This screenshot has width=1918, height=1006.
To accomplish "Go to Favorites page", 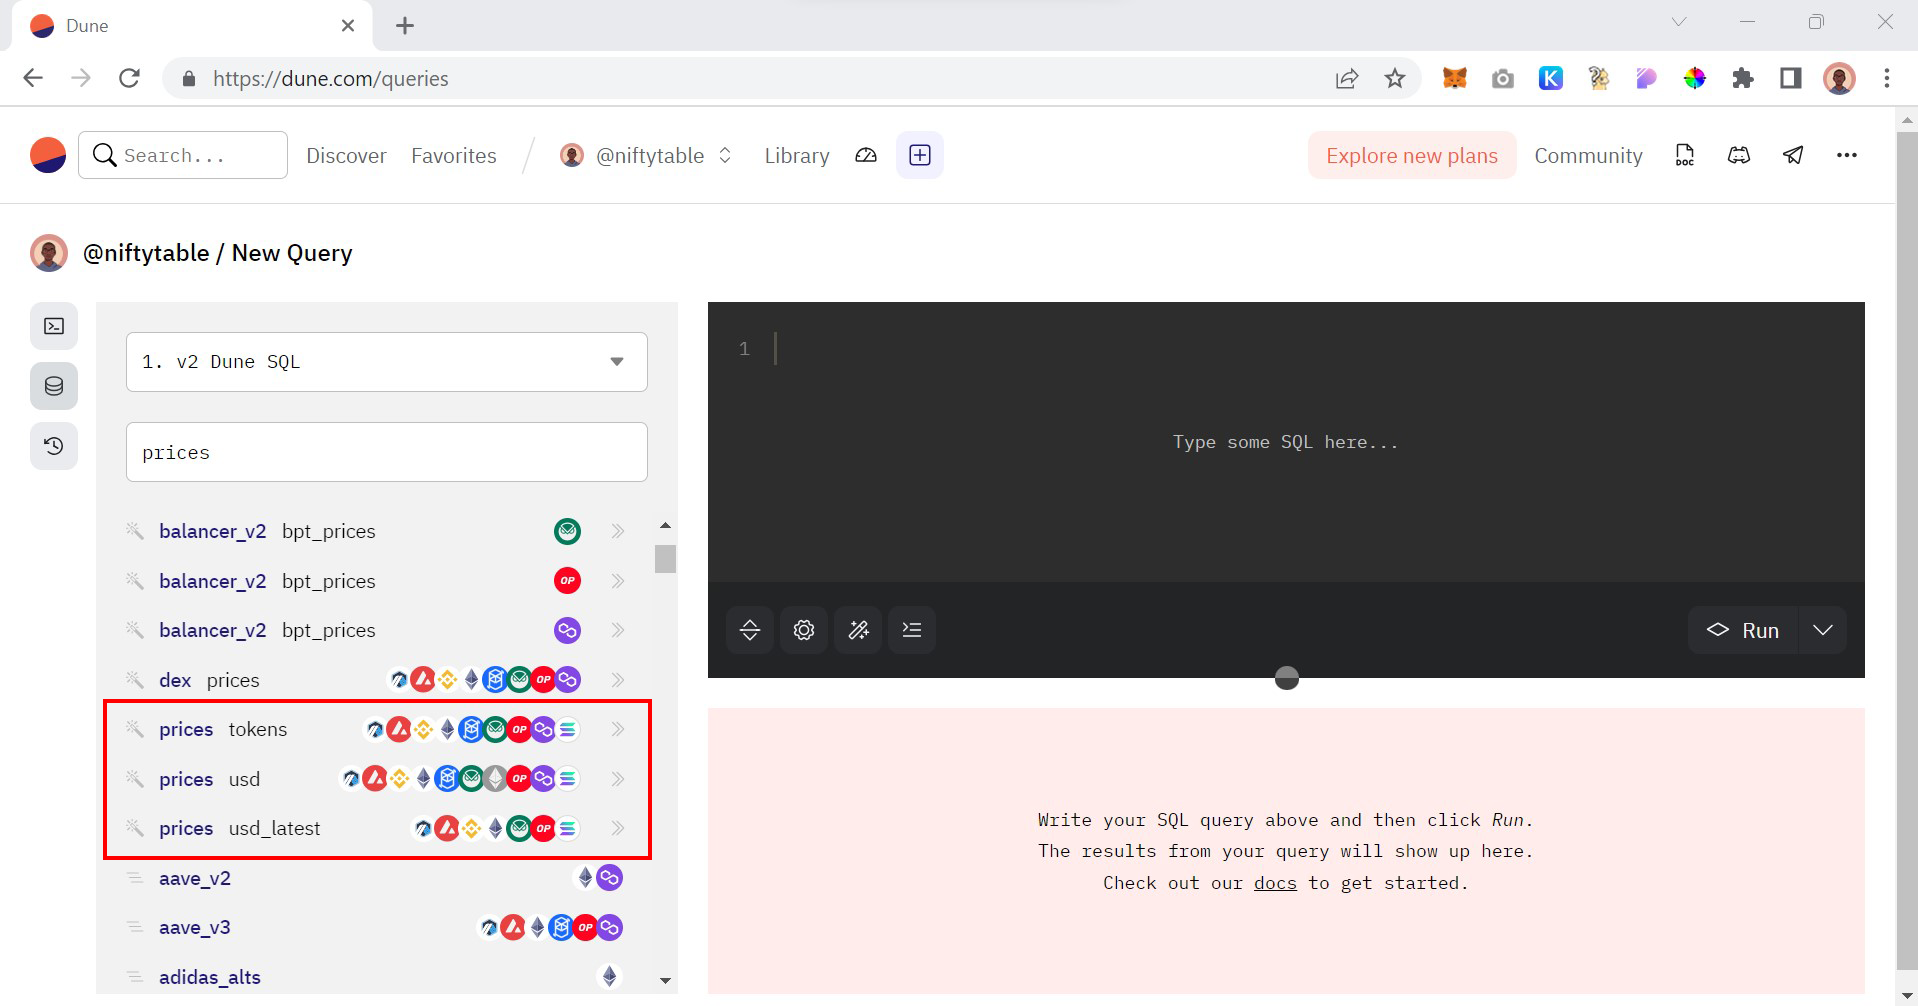I will coord(454,155).
